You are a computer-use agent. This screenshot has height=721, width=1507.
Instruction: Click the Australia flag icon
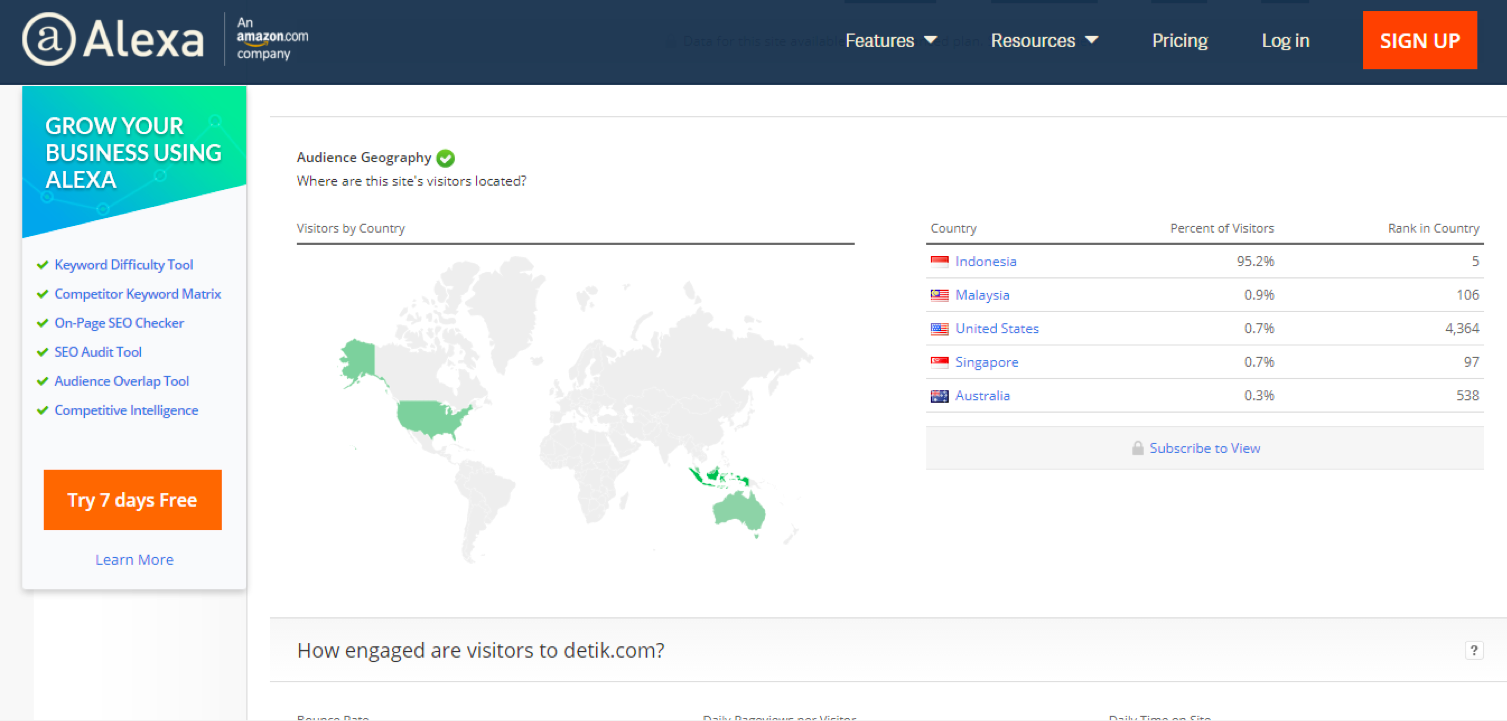[x=939, y=396]
